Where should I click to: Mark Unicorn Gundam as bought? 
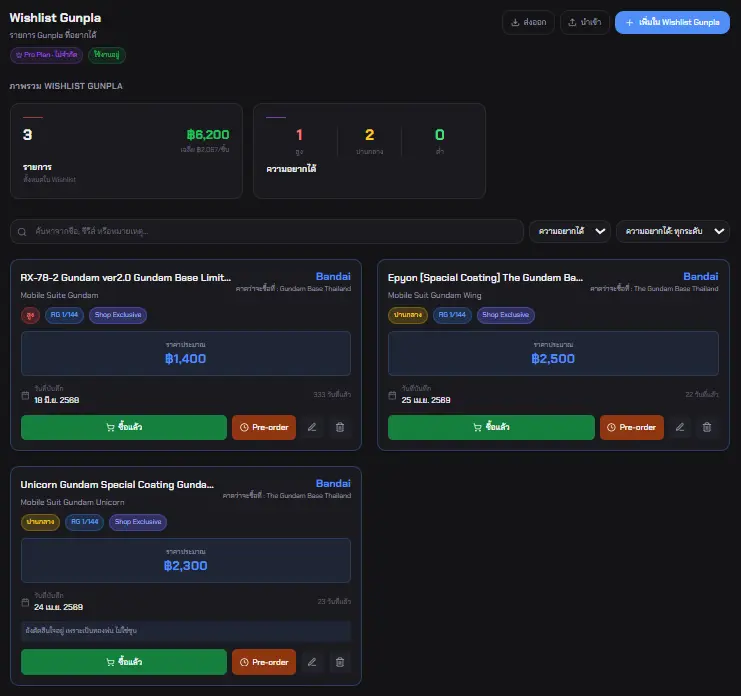point(124,662)
